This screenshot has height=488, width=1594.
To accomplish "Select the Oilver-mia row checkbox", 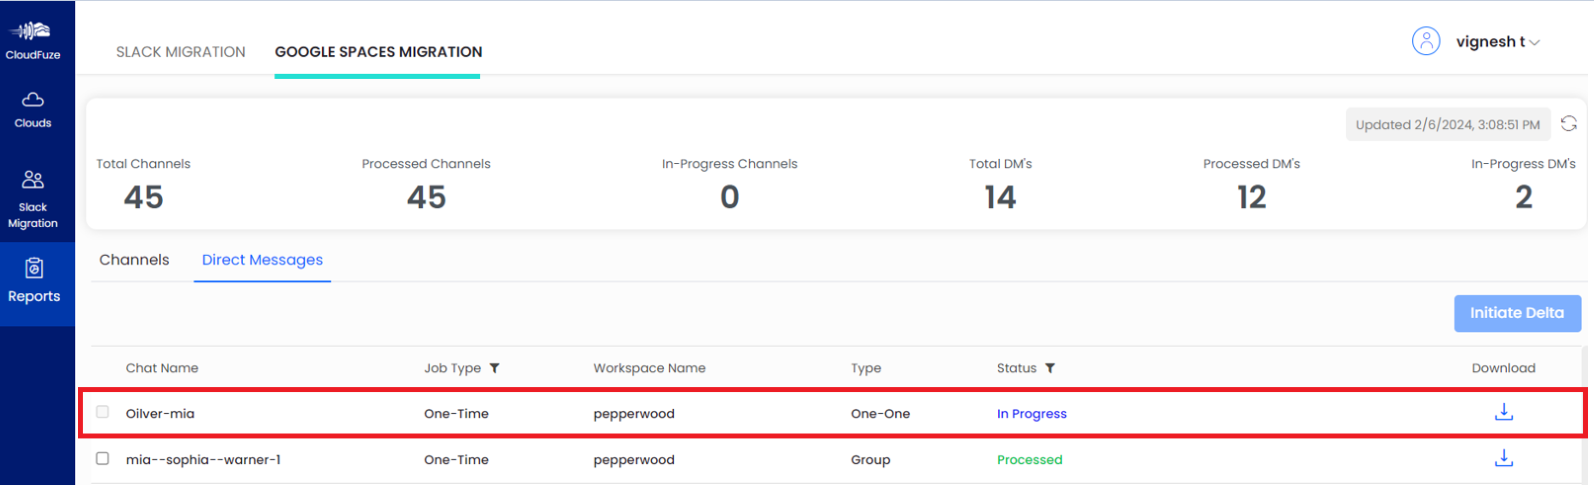I will click(x=103, y=412).
